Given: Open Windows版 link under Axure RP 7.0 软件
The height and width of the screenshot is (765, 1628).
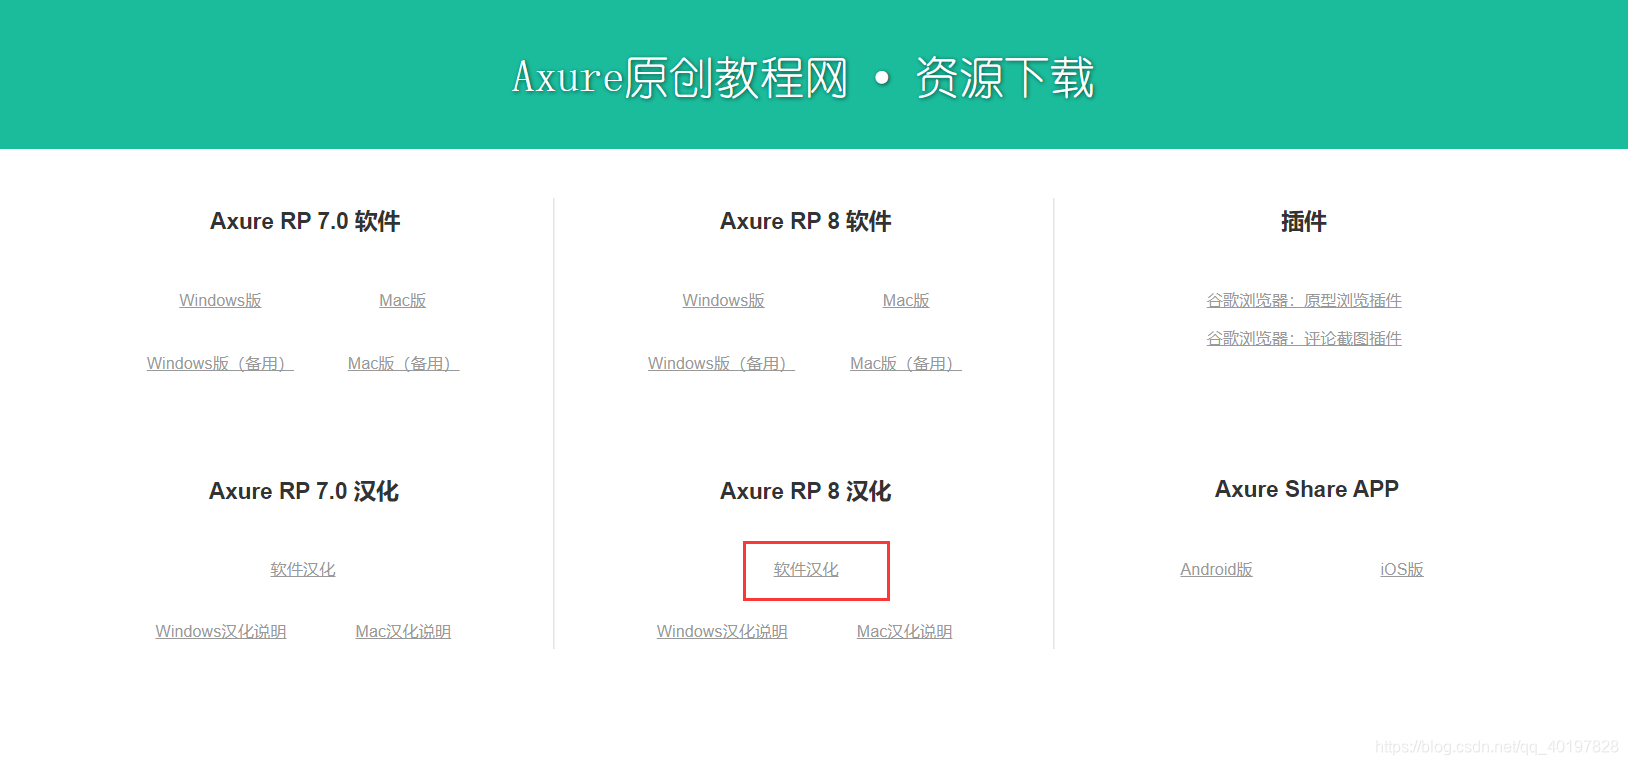Looking at the screenshot, I should click(x=220, y=301).
